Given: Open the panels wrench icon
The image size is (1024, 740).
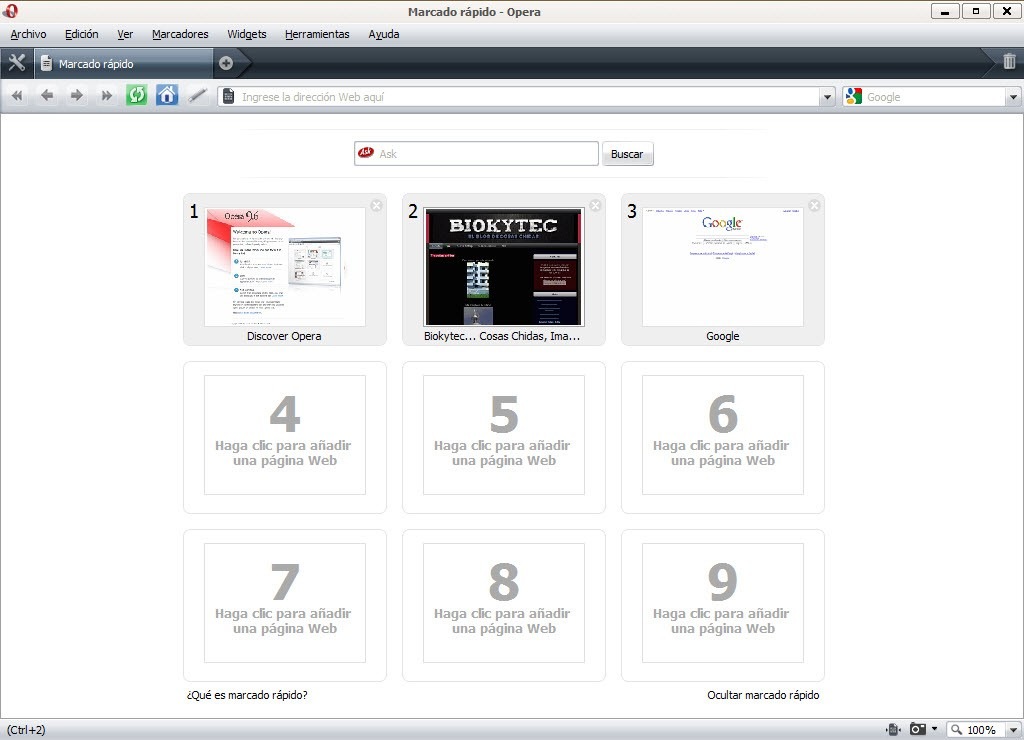Looking at the screenshot, I should pyautogui.click(x=17, y=63).
